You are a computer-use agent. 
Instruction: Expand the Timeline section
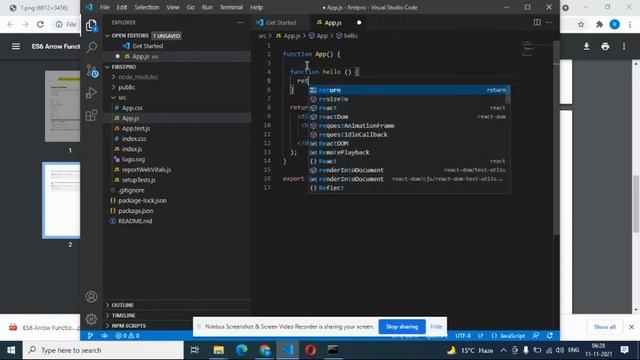(x=123, y=316)
